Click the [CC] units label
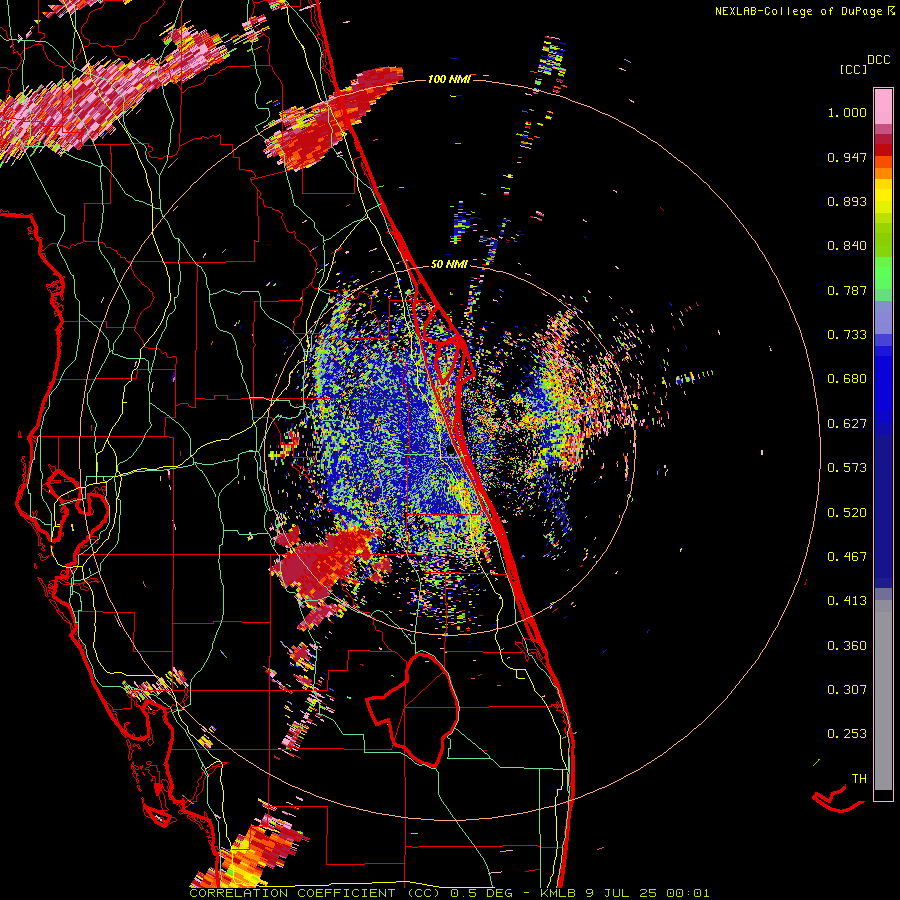Image resolution: width=900 pixels, height=900 pixels. 854,69
